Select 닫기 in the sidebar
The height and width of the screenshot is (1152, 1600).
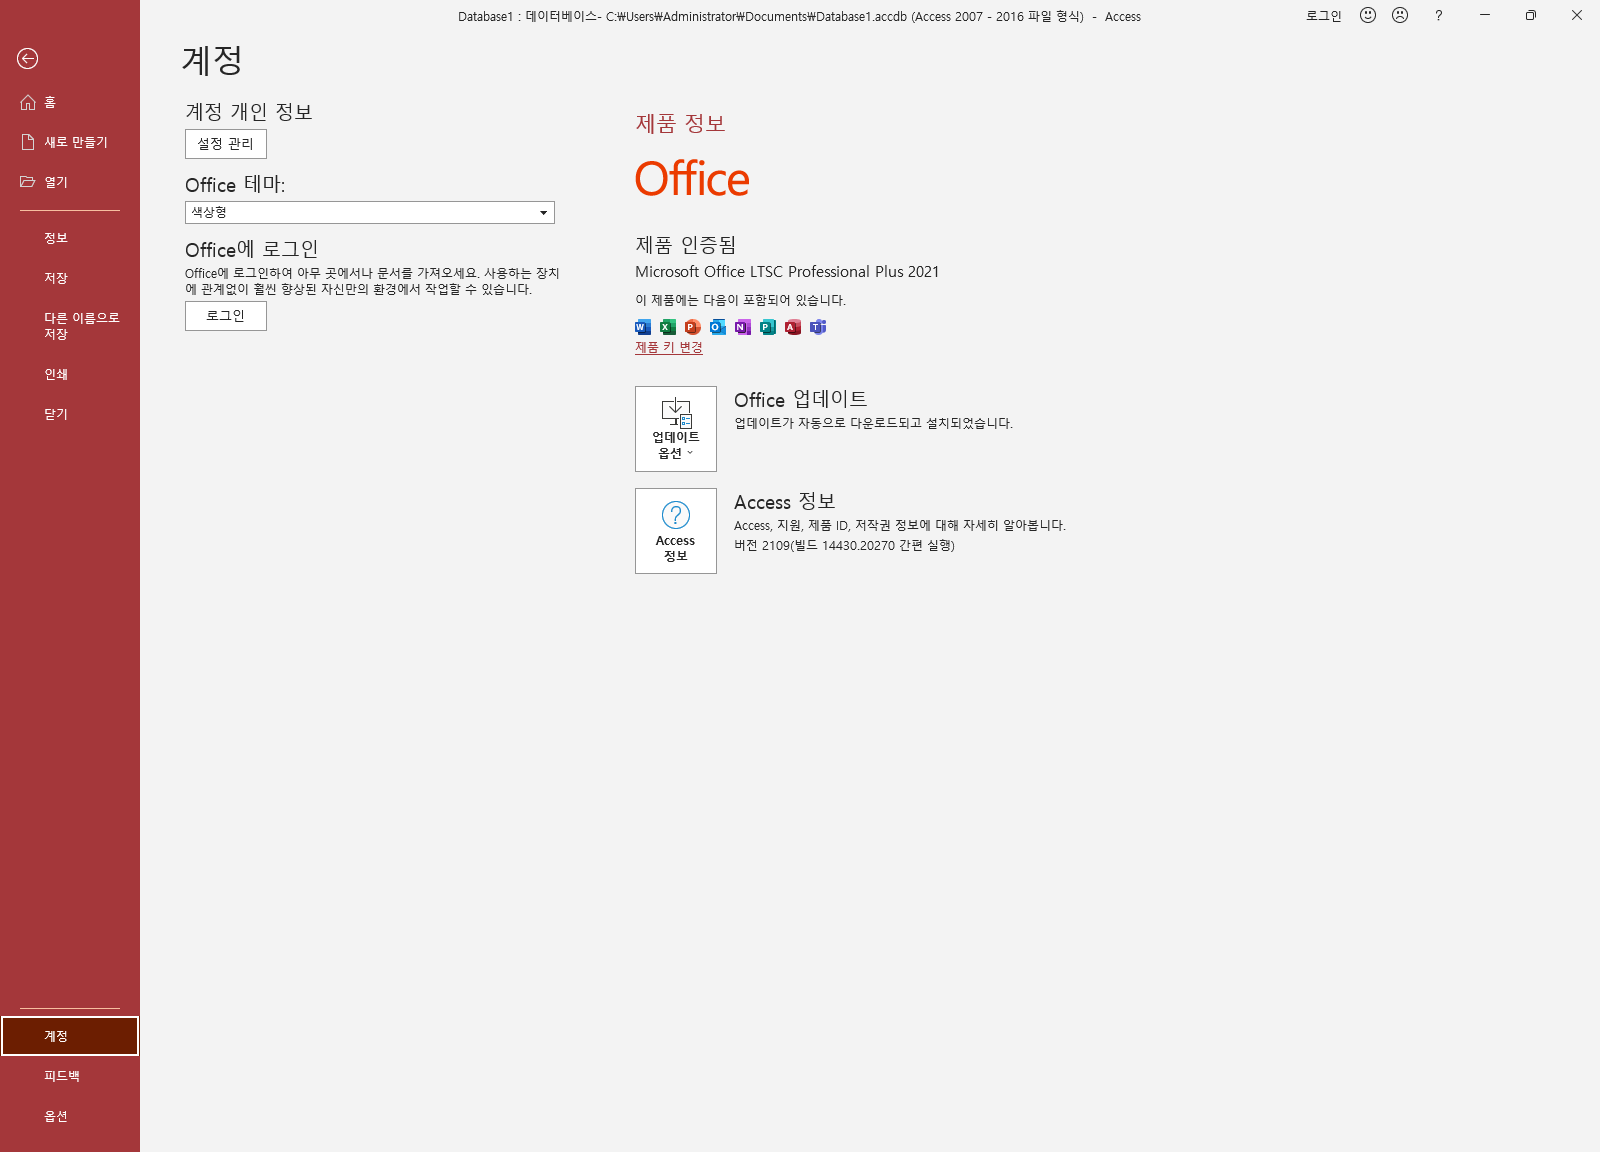[70, 414]
